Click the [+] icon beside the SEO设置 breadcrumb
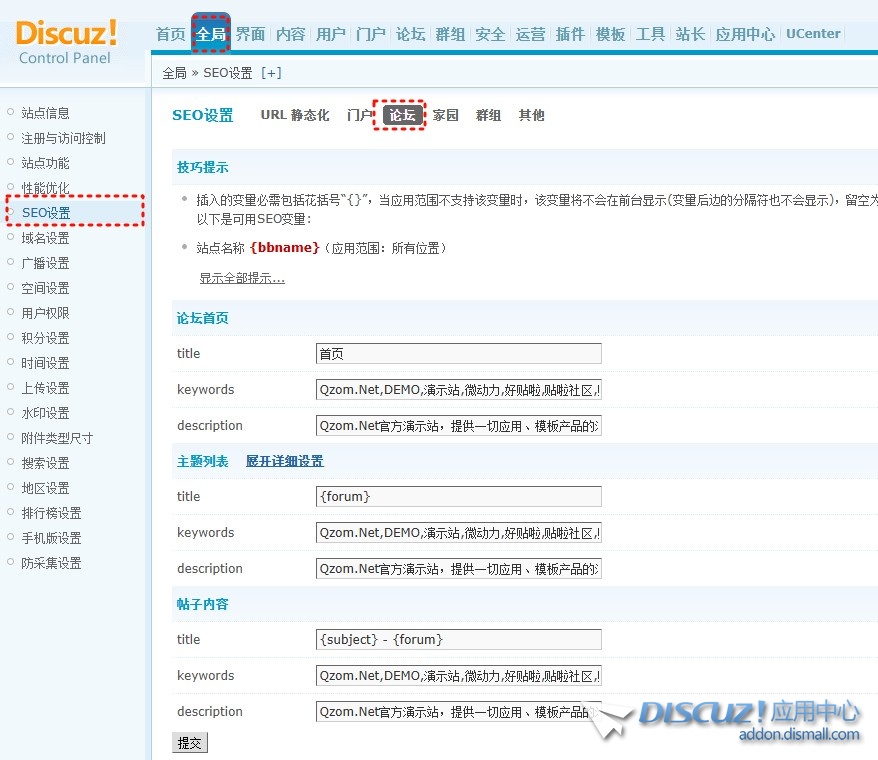Image resolution: width=878 pixels, height=760 pixels. [270, 73]
